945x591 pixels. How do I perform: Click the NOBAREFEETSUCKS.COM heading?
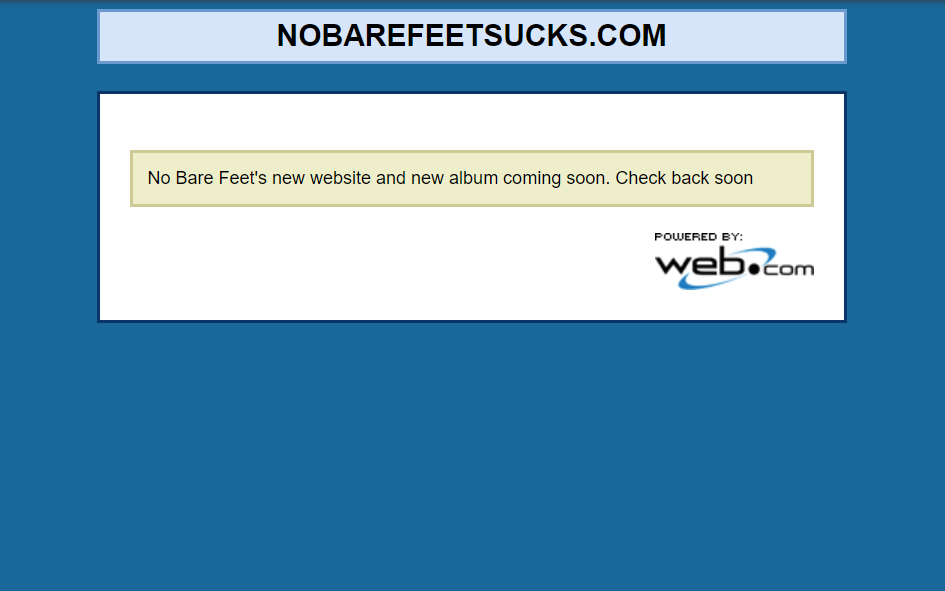click(x=471, y=36)
